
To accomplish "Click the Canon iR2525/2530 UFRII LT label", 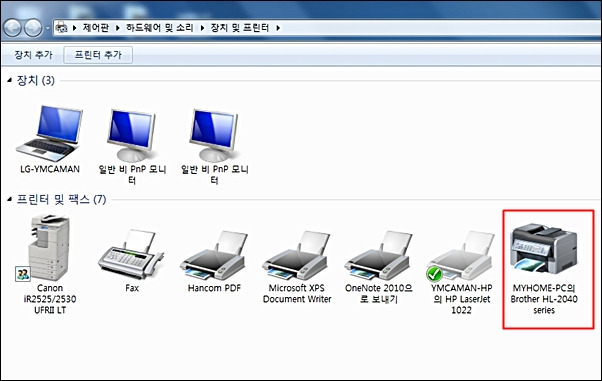I will pyautogui.click(x=50, y=299).
